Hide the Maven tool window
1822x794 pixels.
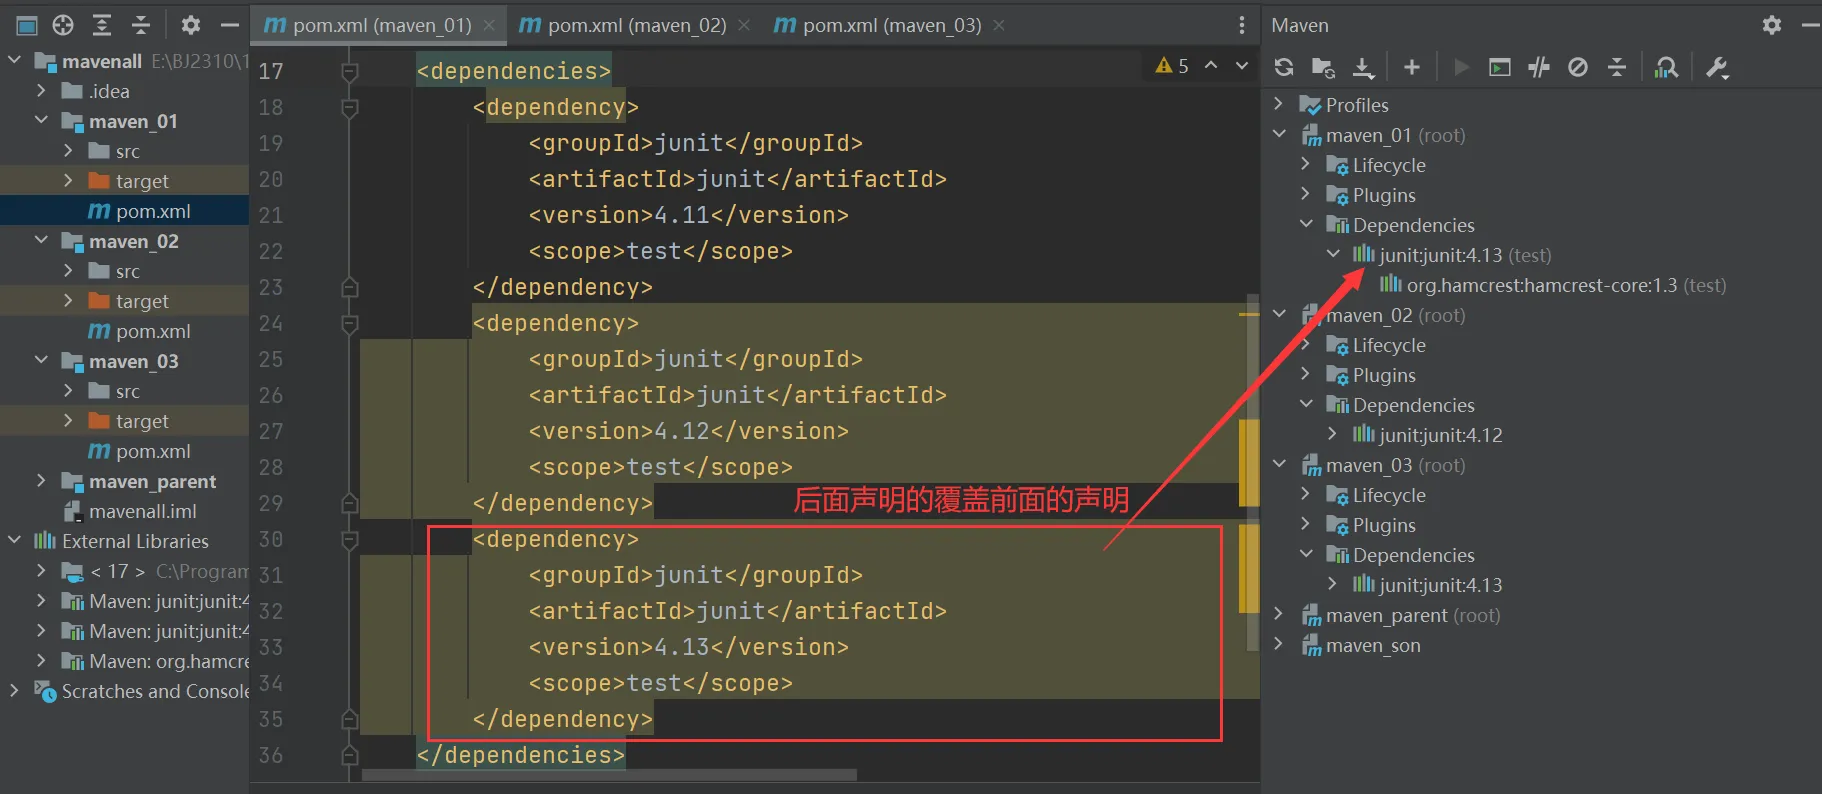(x=1810, y=25)
